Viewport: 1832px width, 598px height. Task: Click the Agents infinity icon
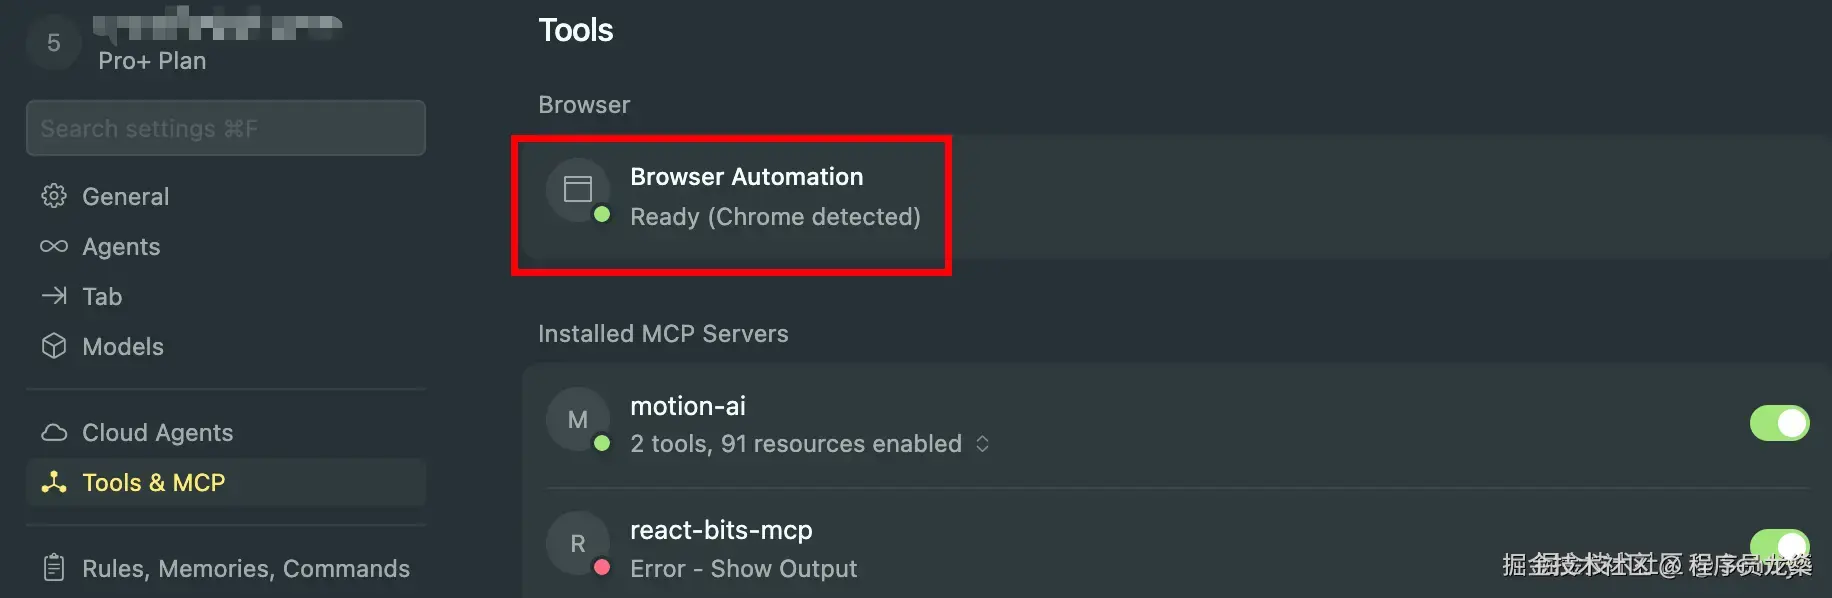coord(54,246)
